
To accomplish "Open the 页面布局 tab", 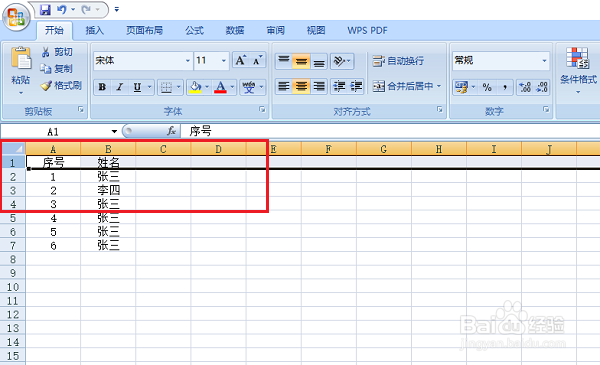I will [145, 30].
